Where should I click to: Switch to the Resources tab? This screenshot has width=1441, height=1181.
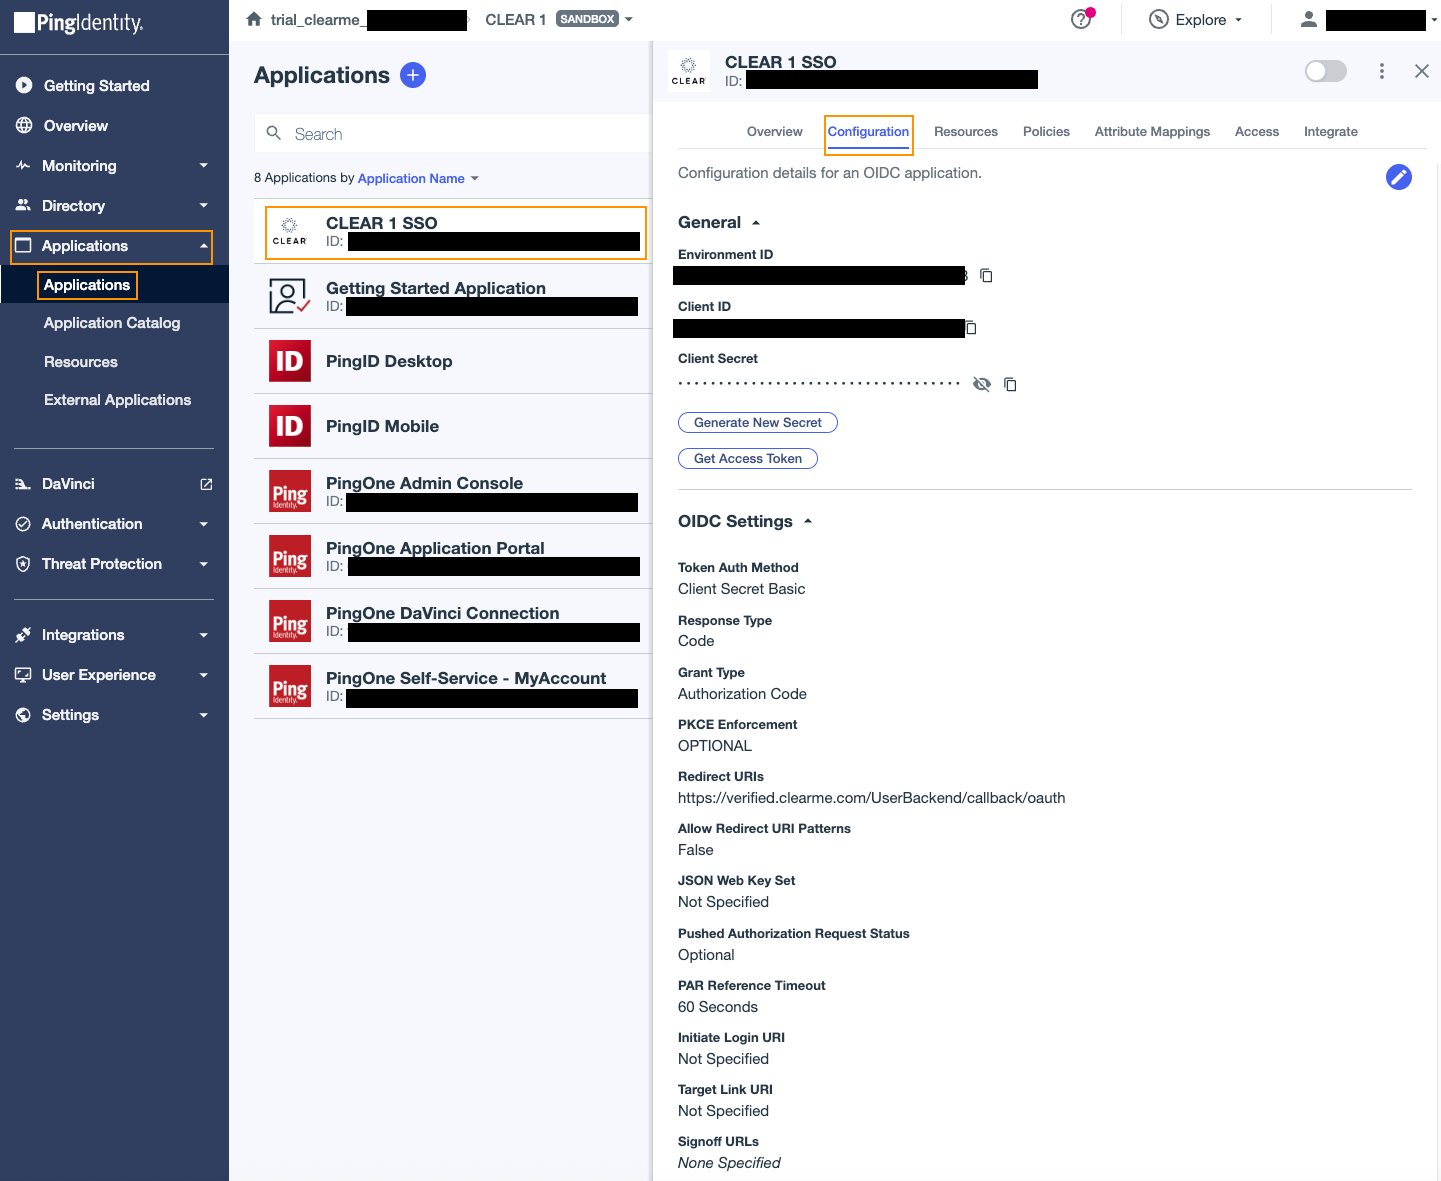click(x=965, y=131)
